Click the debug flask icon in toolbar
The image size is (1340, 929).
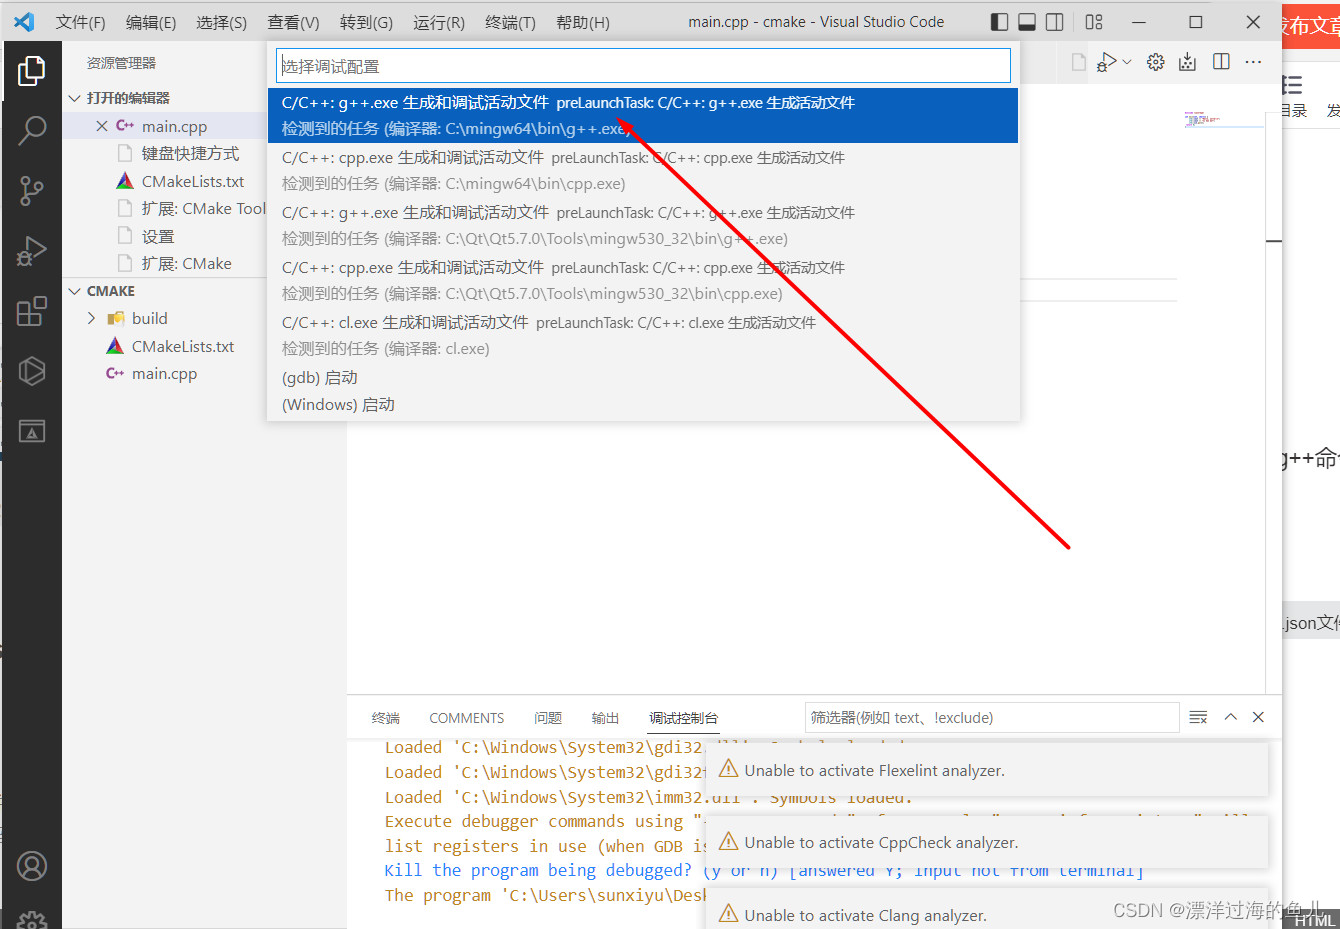click(1187, 62)
